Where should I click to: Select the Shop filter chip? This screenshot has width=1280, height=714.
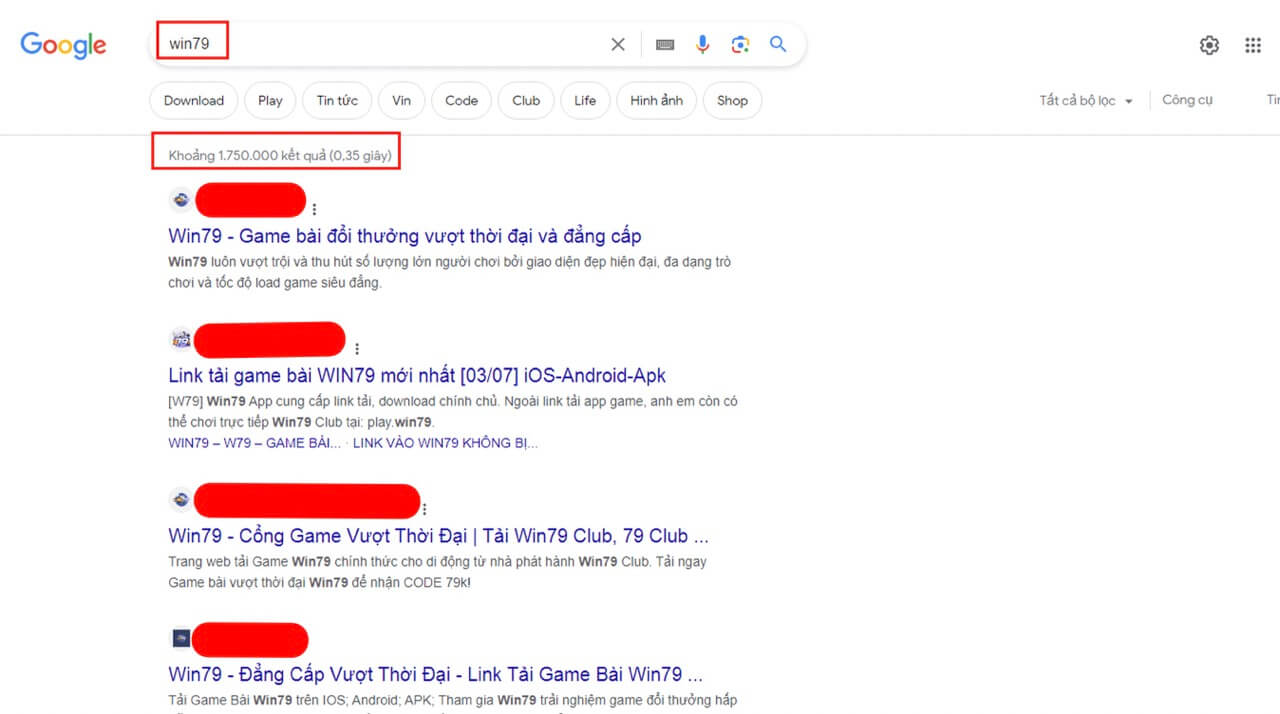point(732,101)
